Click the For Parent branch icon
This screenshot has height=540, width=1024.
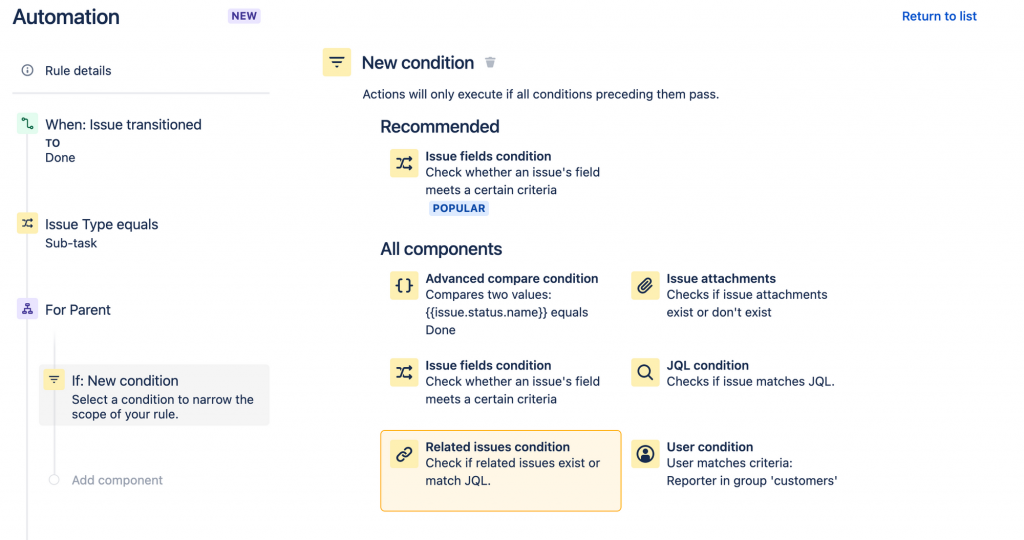pos(27,310)
